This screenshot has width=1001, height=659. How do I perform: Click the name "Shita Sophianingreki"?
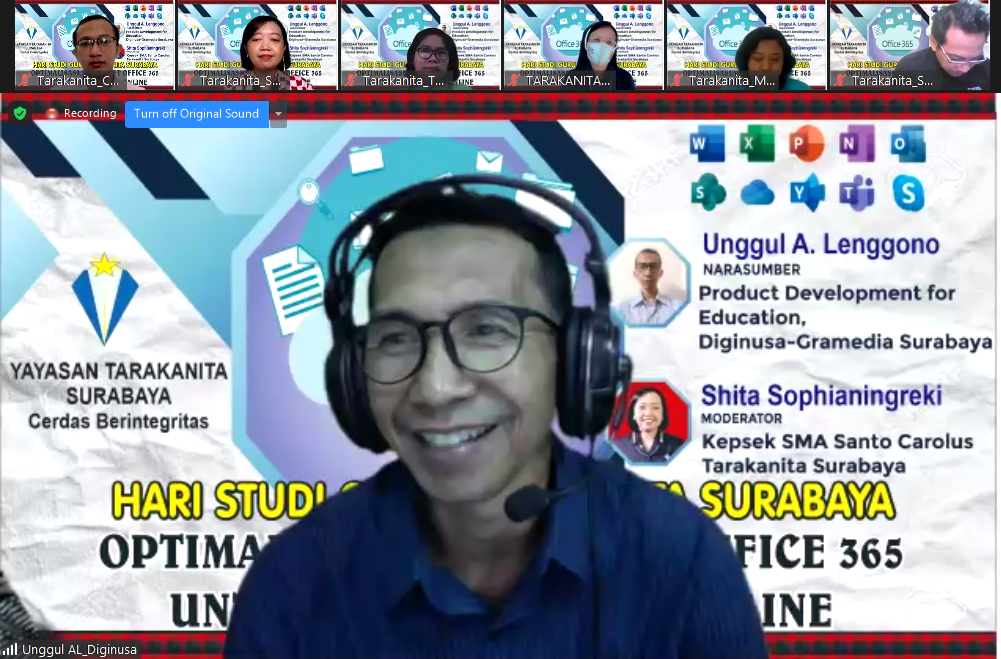click(x=822, y=396)
